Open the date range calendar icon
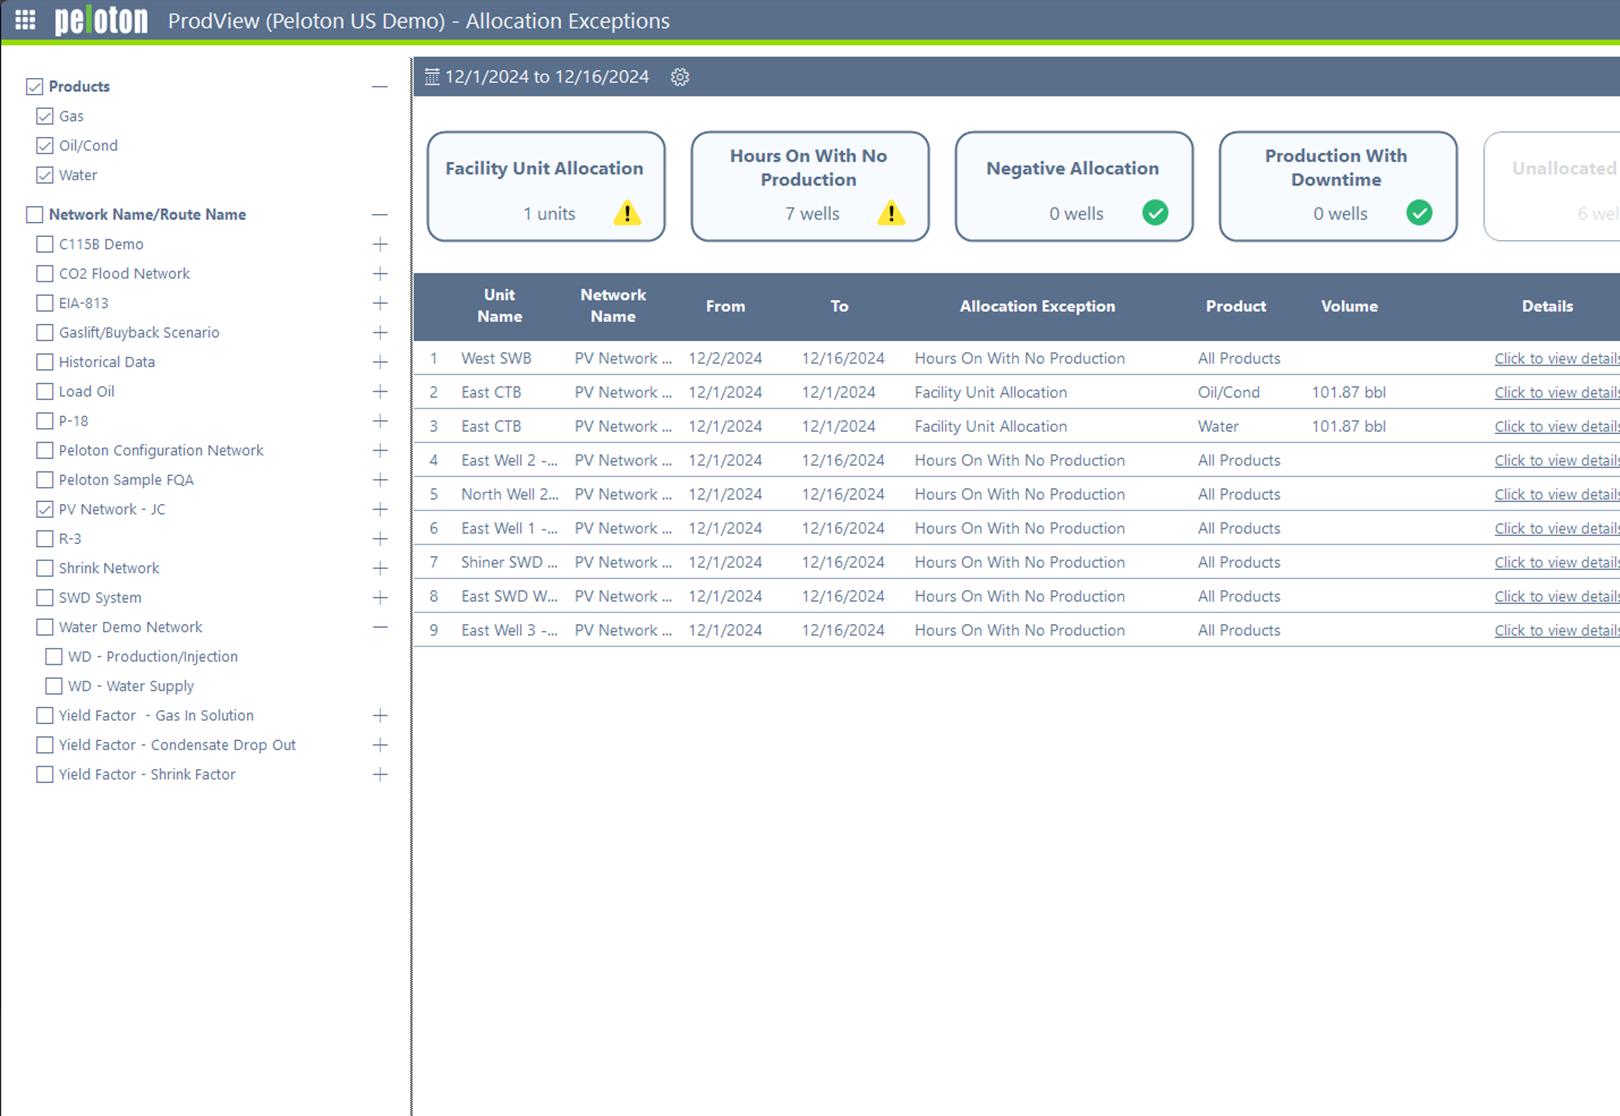The width and height of the screenshot is (1620, 1116). [x=431, y=76]
